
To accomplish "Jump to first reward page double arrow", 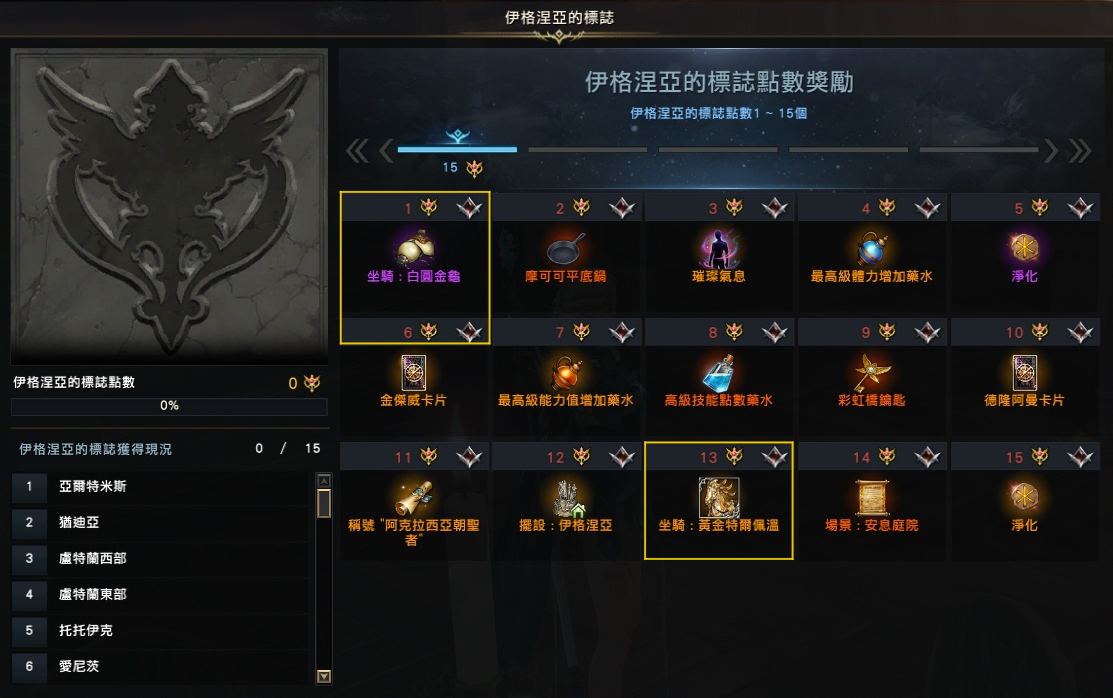I will (357, 151).
